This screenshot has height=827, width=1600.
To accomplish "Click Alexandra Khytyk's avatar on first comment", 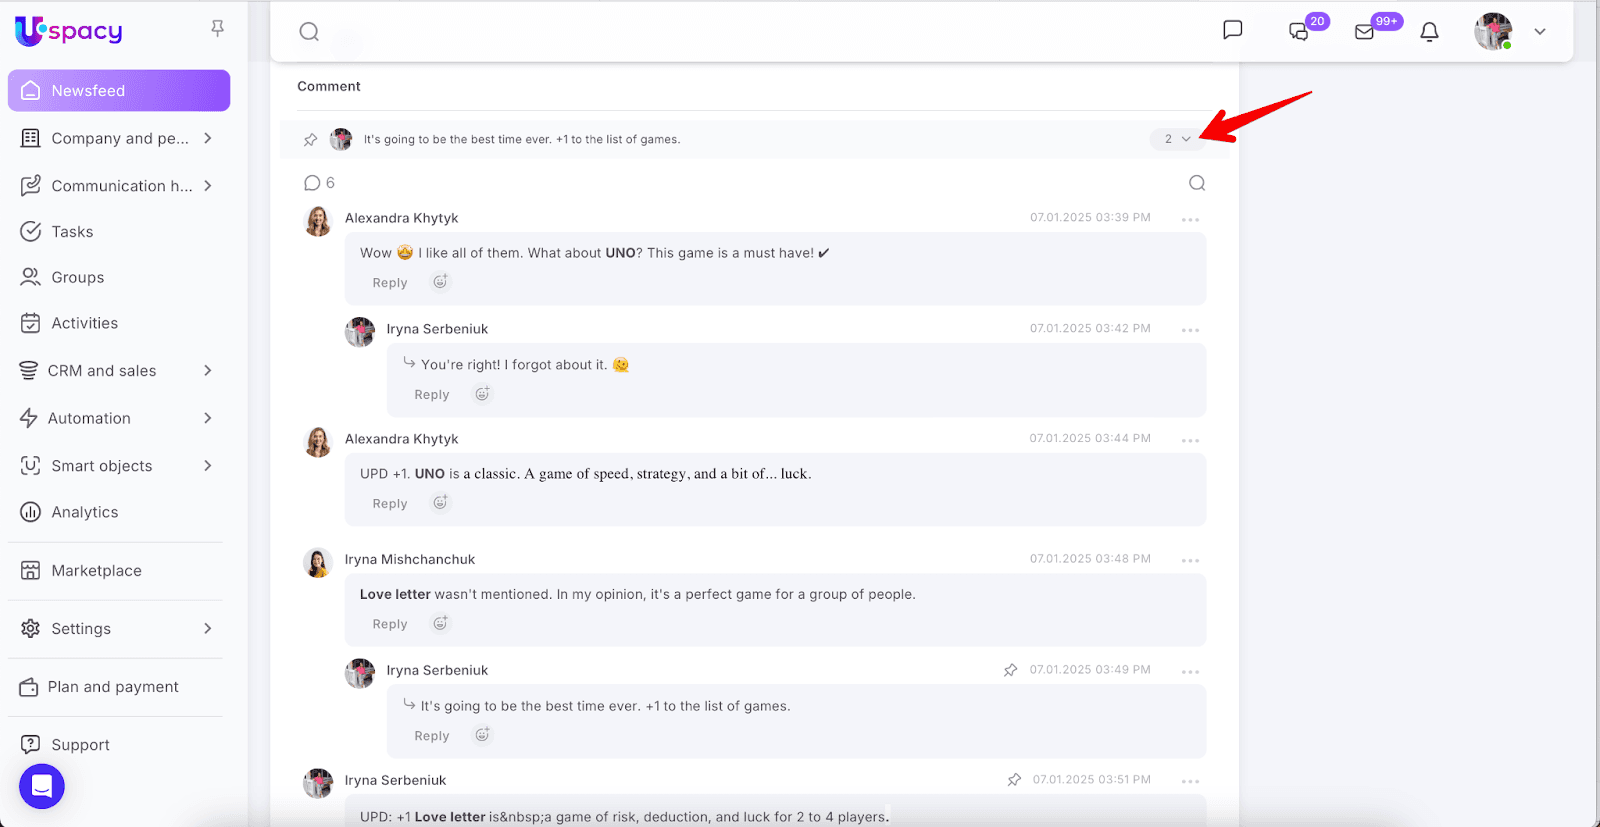I will [318, 221].
